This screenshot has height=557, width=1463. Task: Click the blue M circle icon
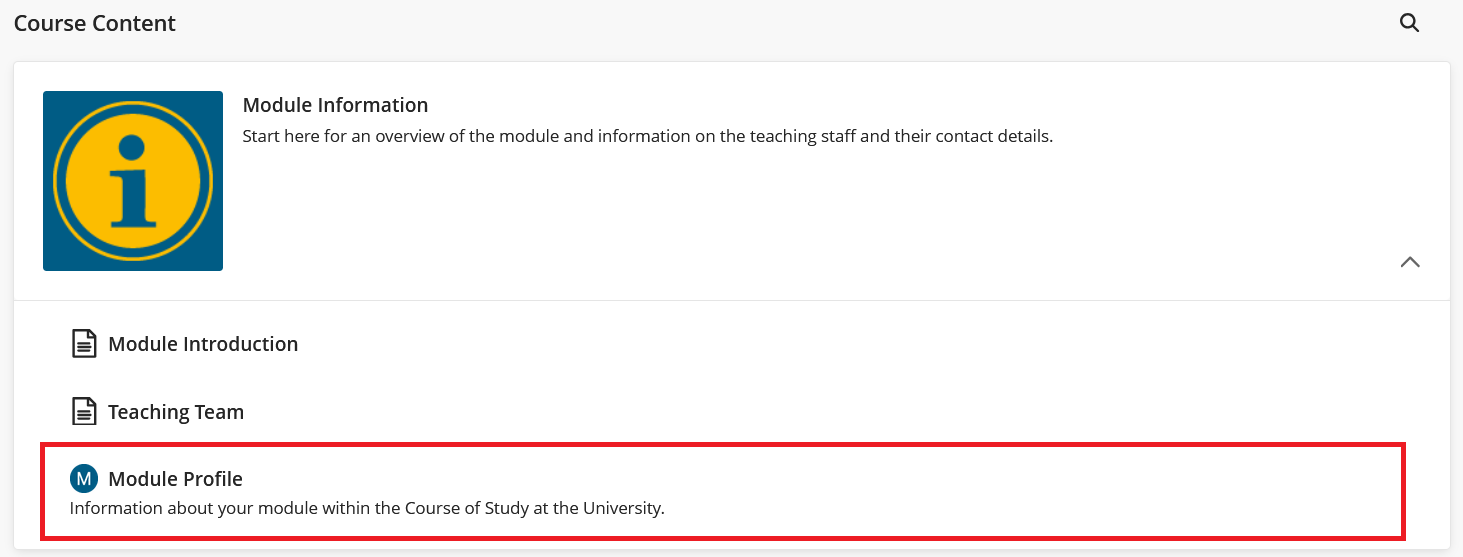[x=84, y=479]
